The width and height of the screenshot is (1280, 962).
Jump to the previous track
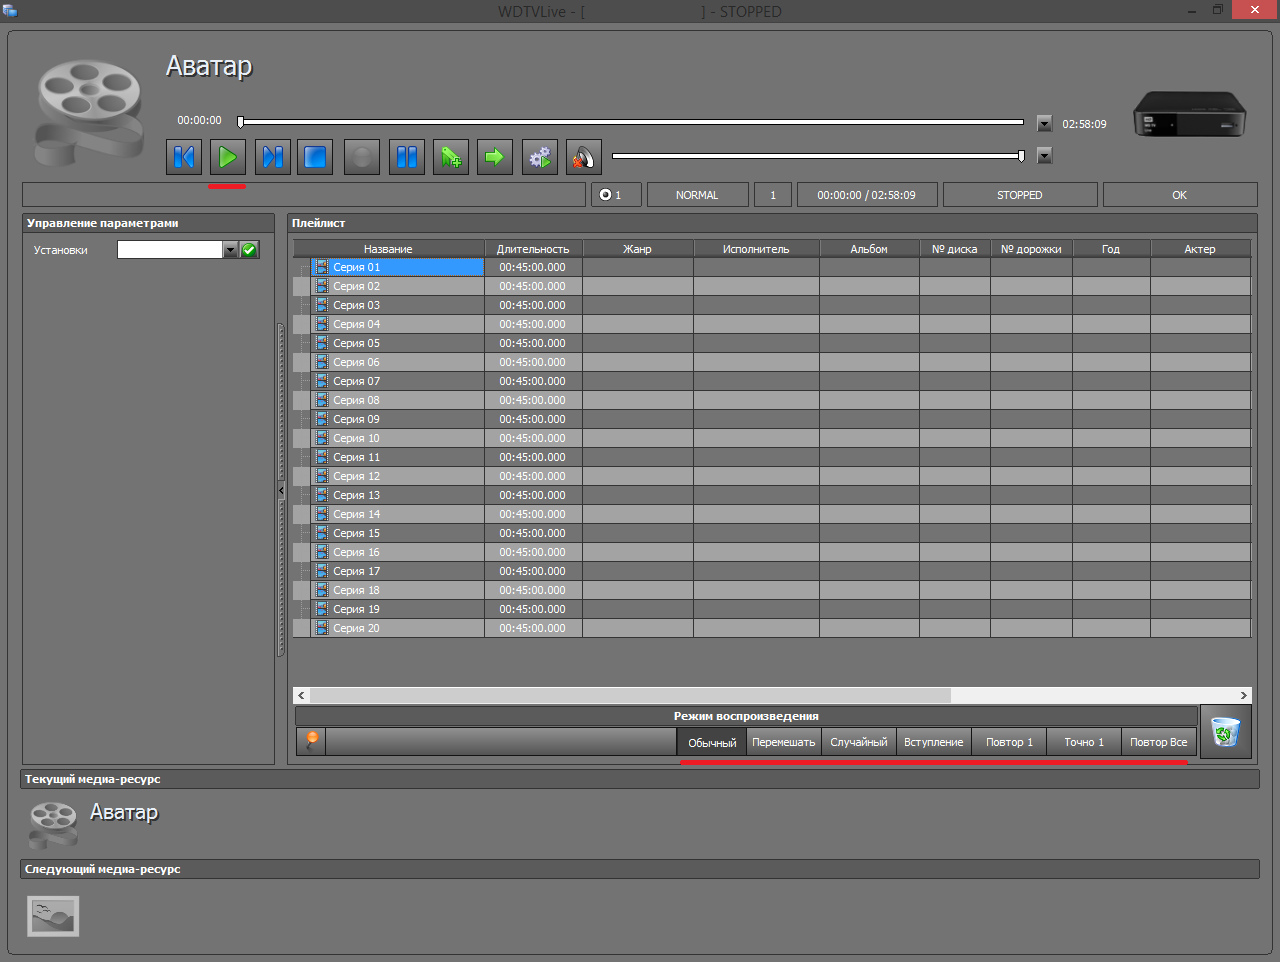tap(184, 157)
